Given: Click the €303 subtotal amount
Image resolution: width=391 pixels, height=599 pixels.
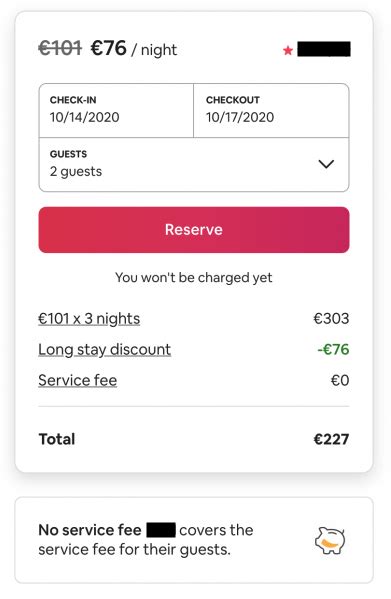Looking at the screenshot, I should [x=331, y=319].
